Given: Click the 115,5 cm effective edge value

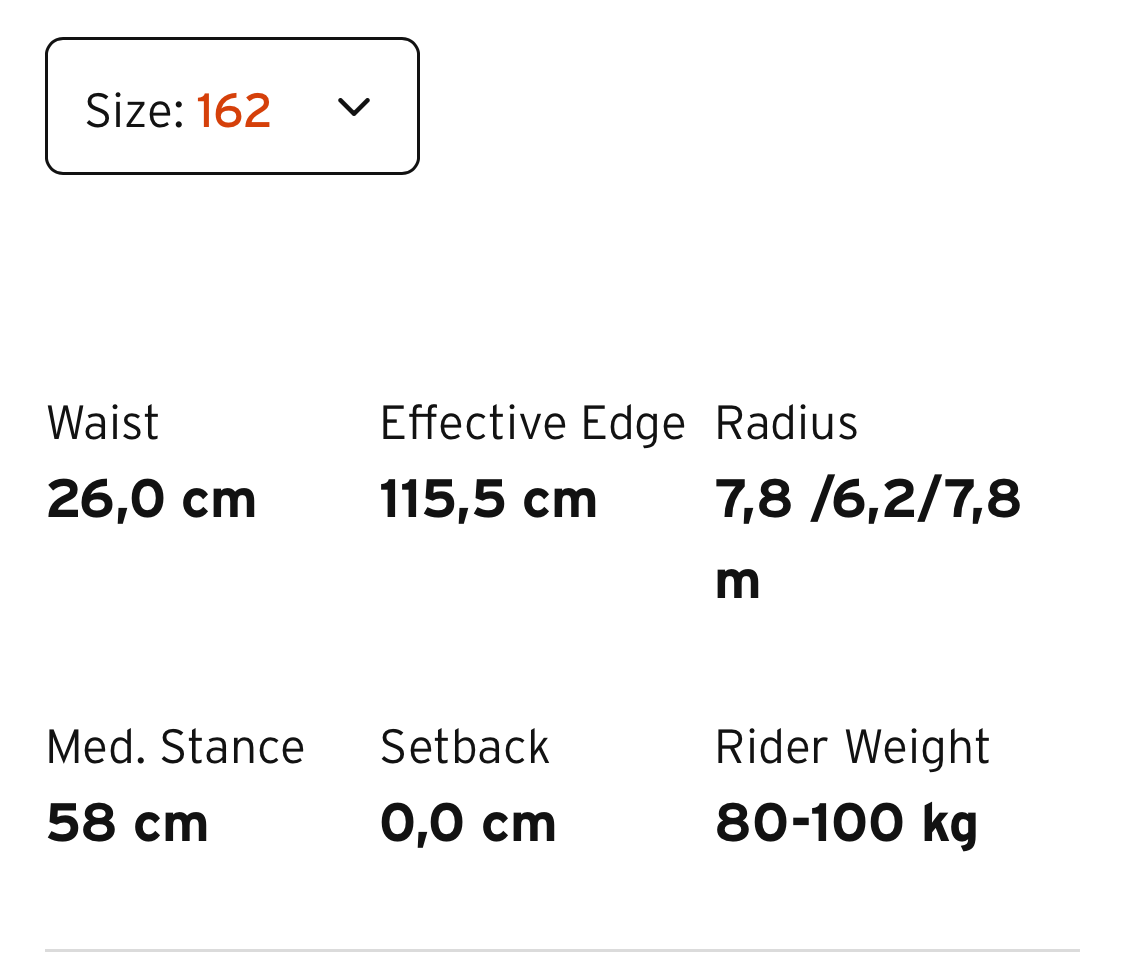Looking at the screenshot, I should (488, 499).
